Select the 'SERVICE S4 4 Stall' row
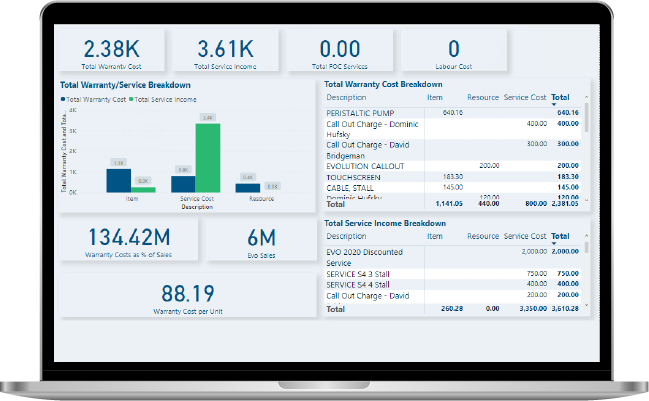 tap(453, 284)
